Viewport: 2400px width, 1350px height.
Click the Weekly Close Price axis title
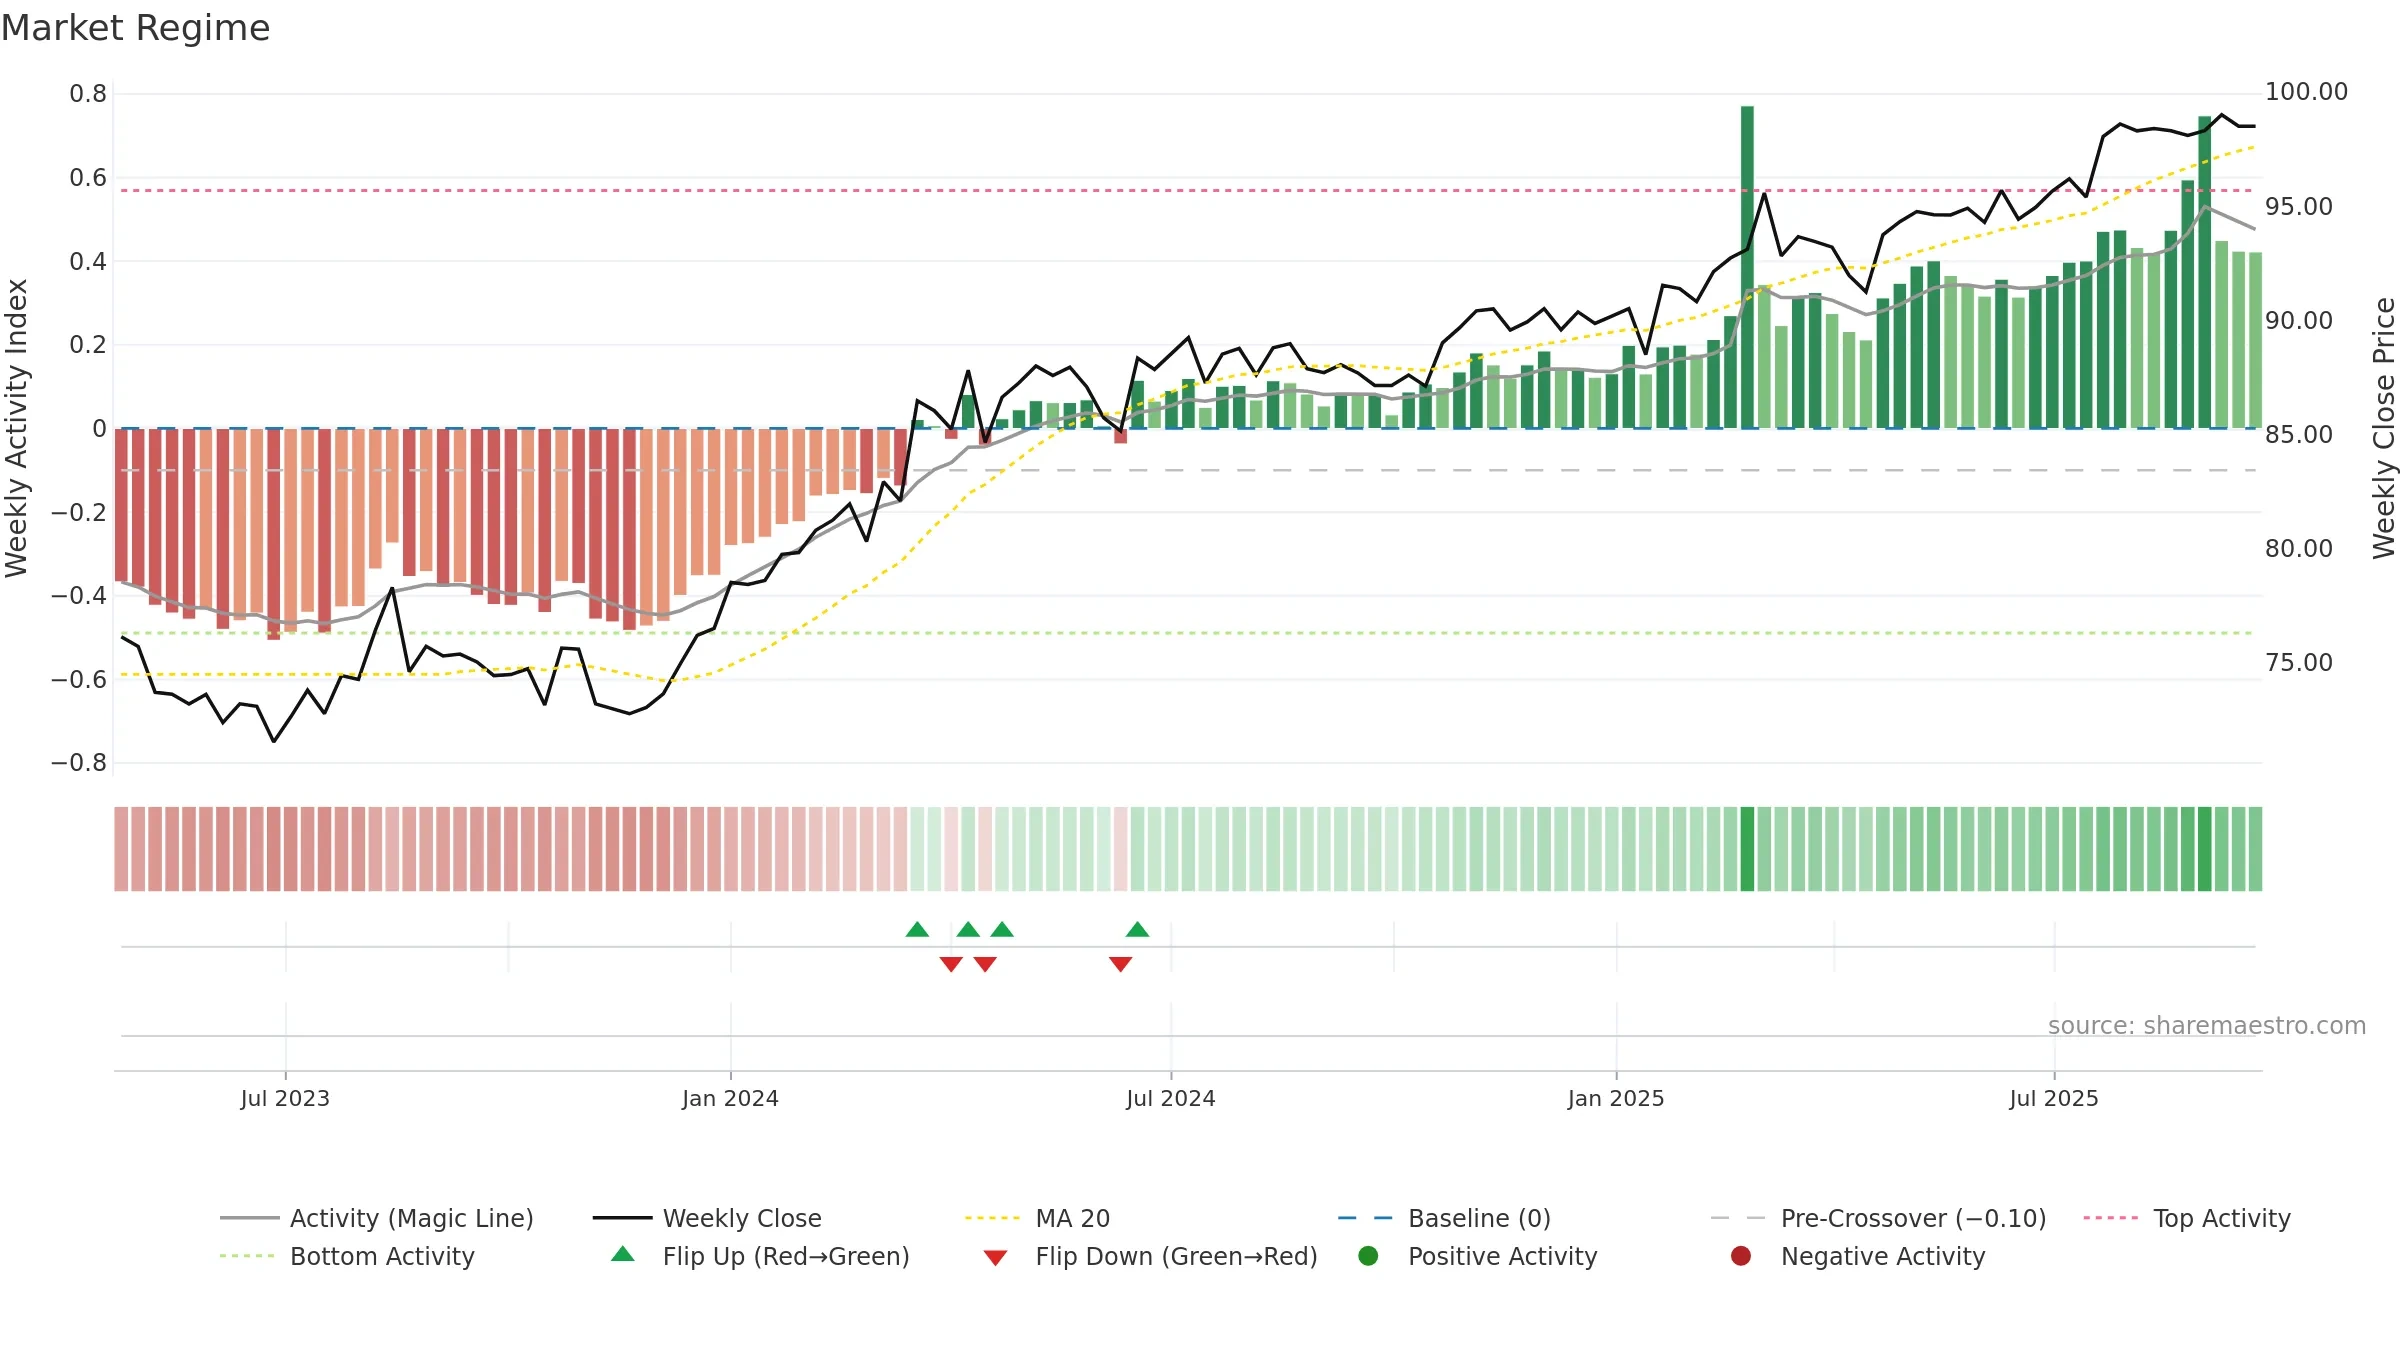(2384, 428)
